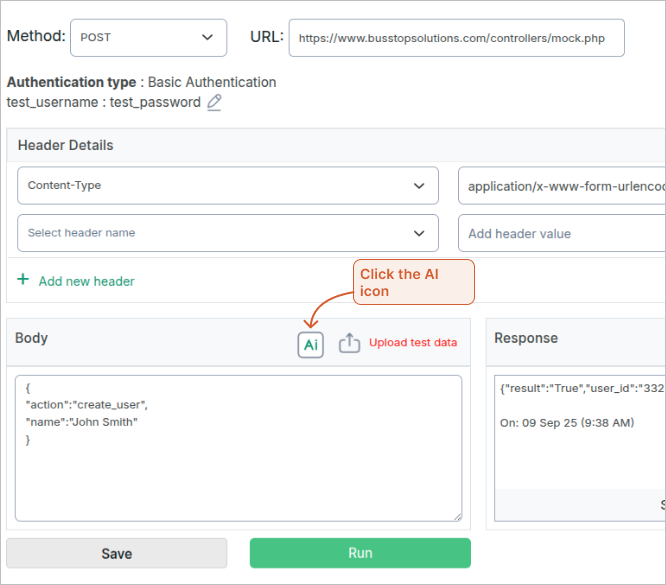
Task: Expand the Content-Type header name dropdown
Action: (x=228, y=185)
